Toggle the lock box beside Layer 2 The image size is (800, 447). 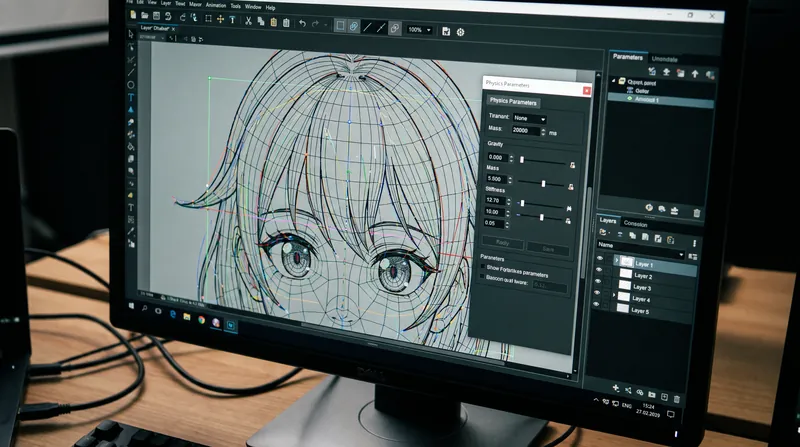[608, 272]
